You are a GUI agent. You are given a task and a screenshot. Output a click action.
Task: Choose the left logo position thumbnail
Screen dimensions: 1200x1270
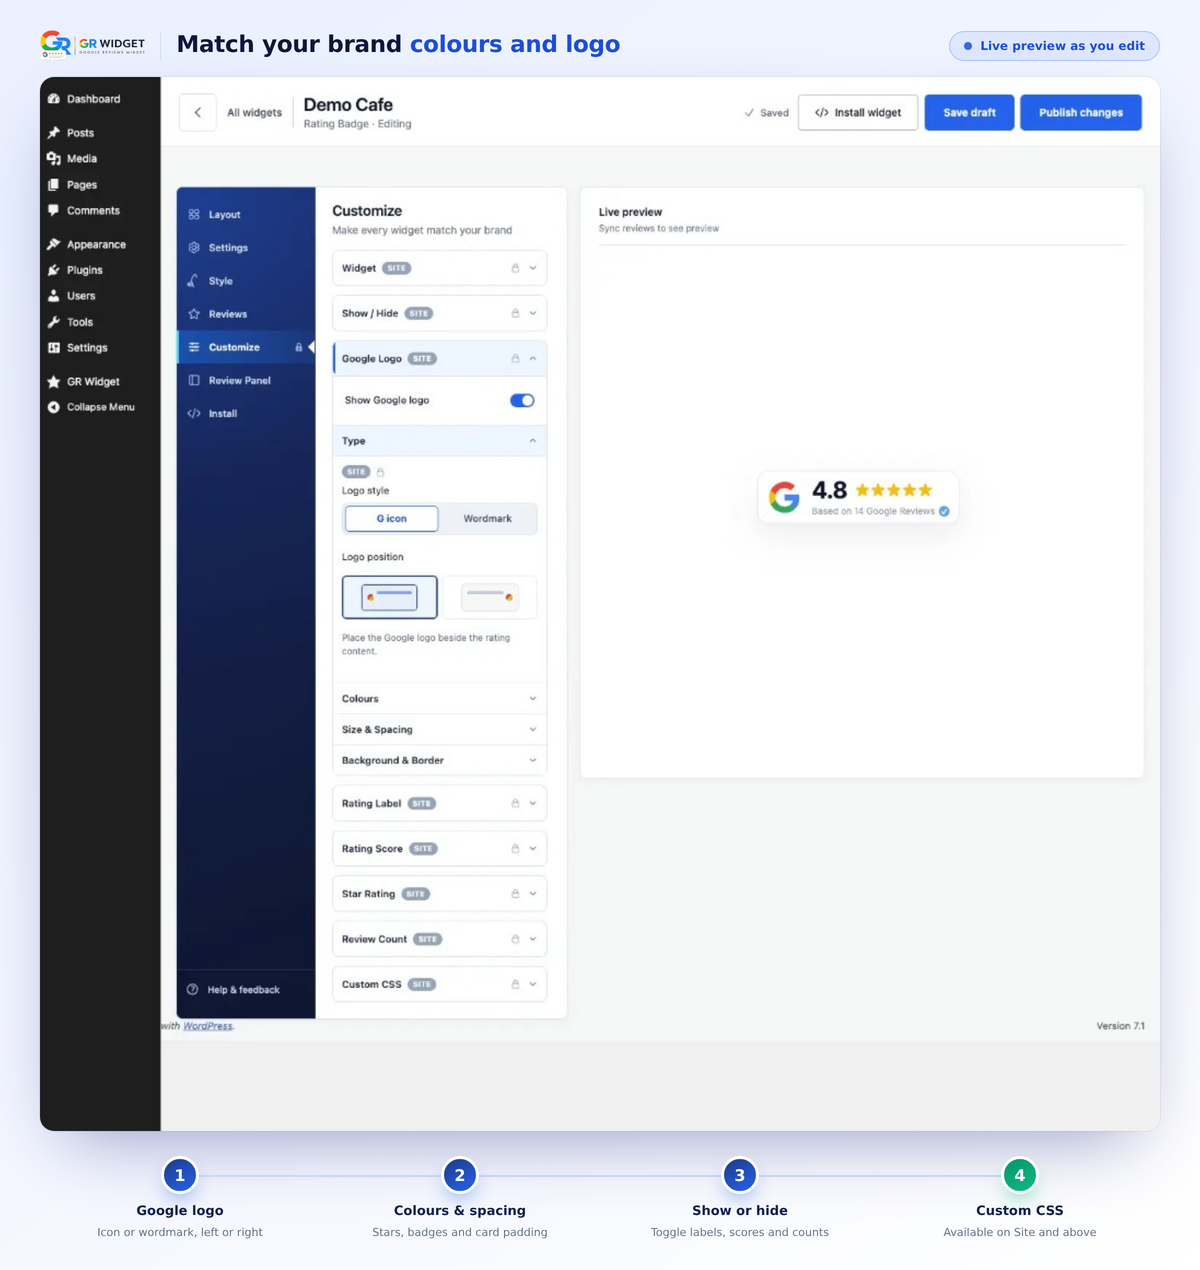[x=390, y=598]
